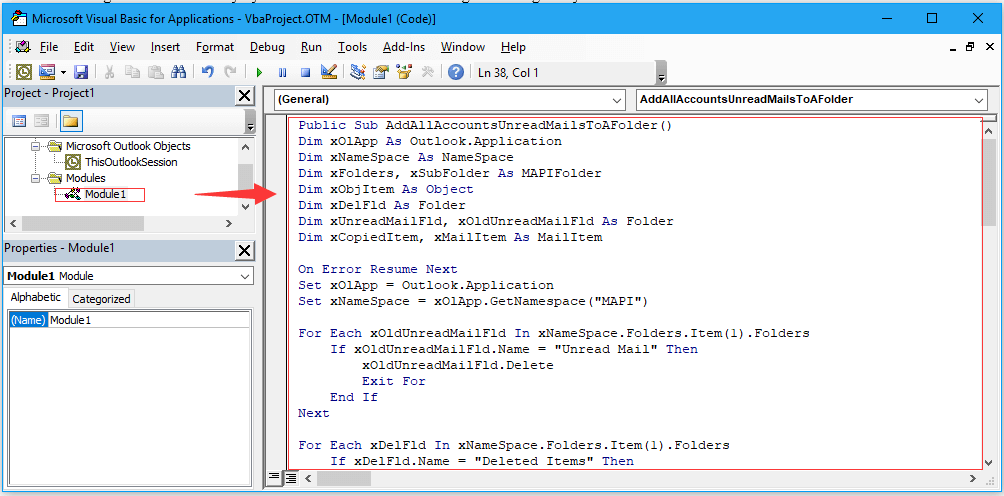Open Visual Basic Help question mark icon
The image size is (1004, 496).
tap(455, 72)
